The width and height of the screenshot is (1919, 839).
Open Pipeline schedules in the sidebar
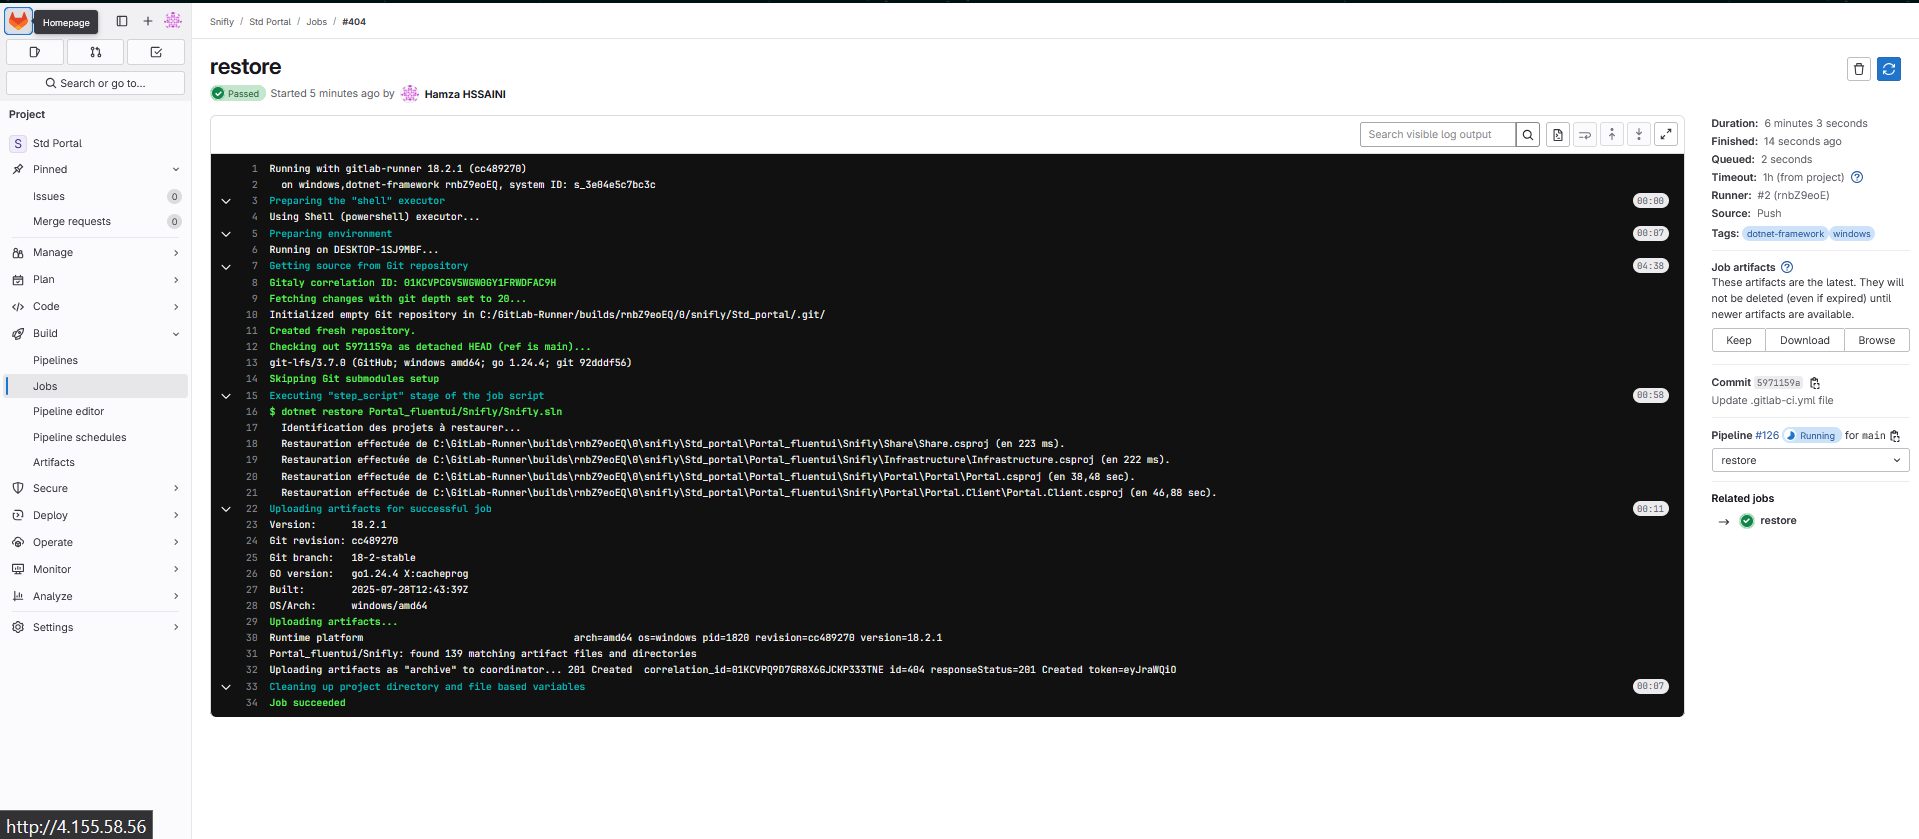[95, 438]
